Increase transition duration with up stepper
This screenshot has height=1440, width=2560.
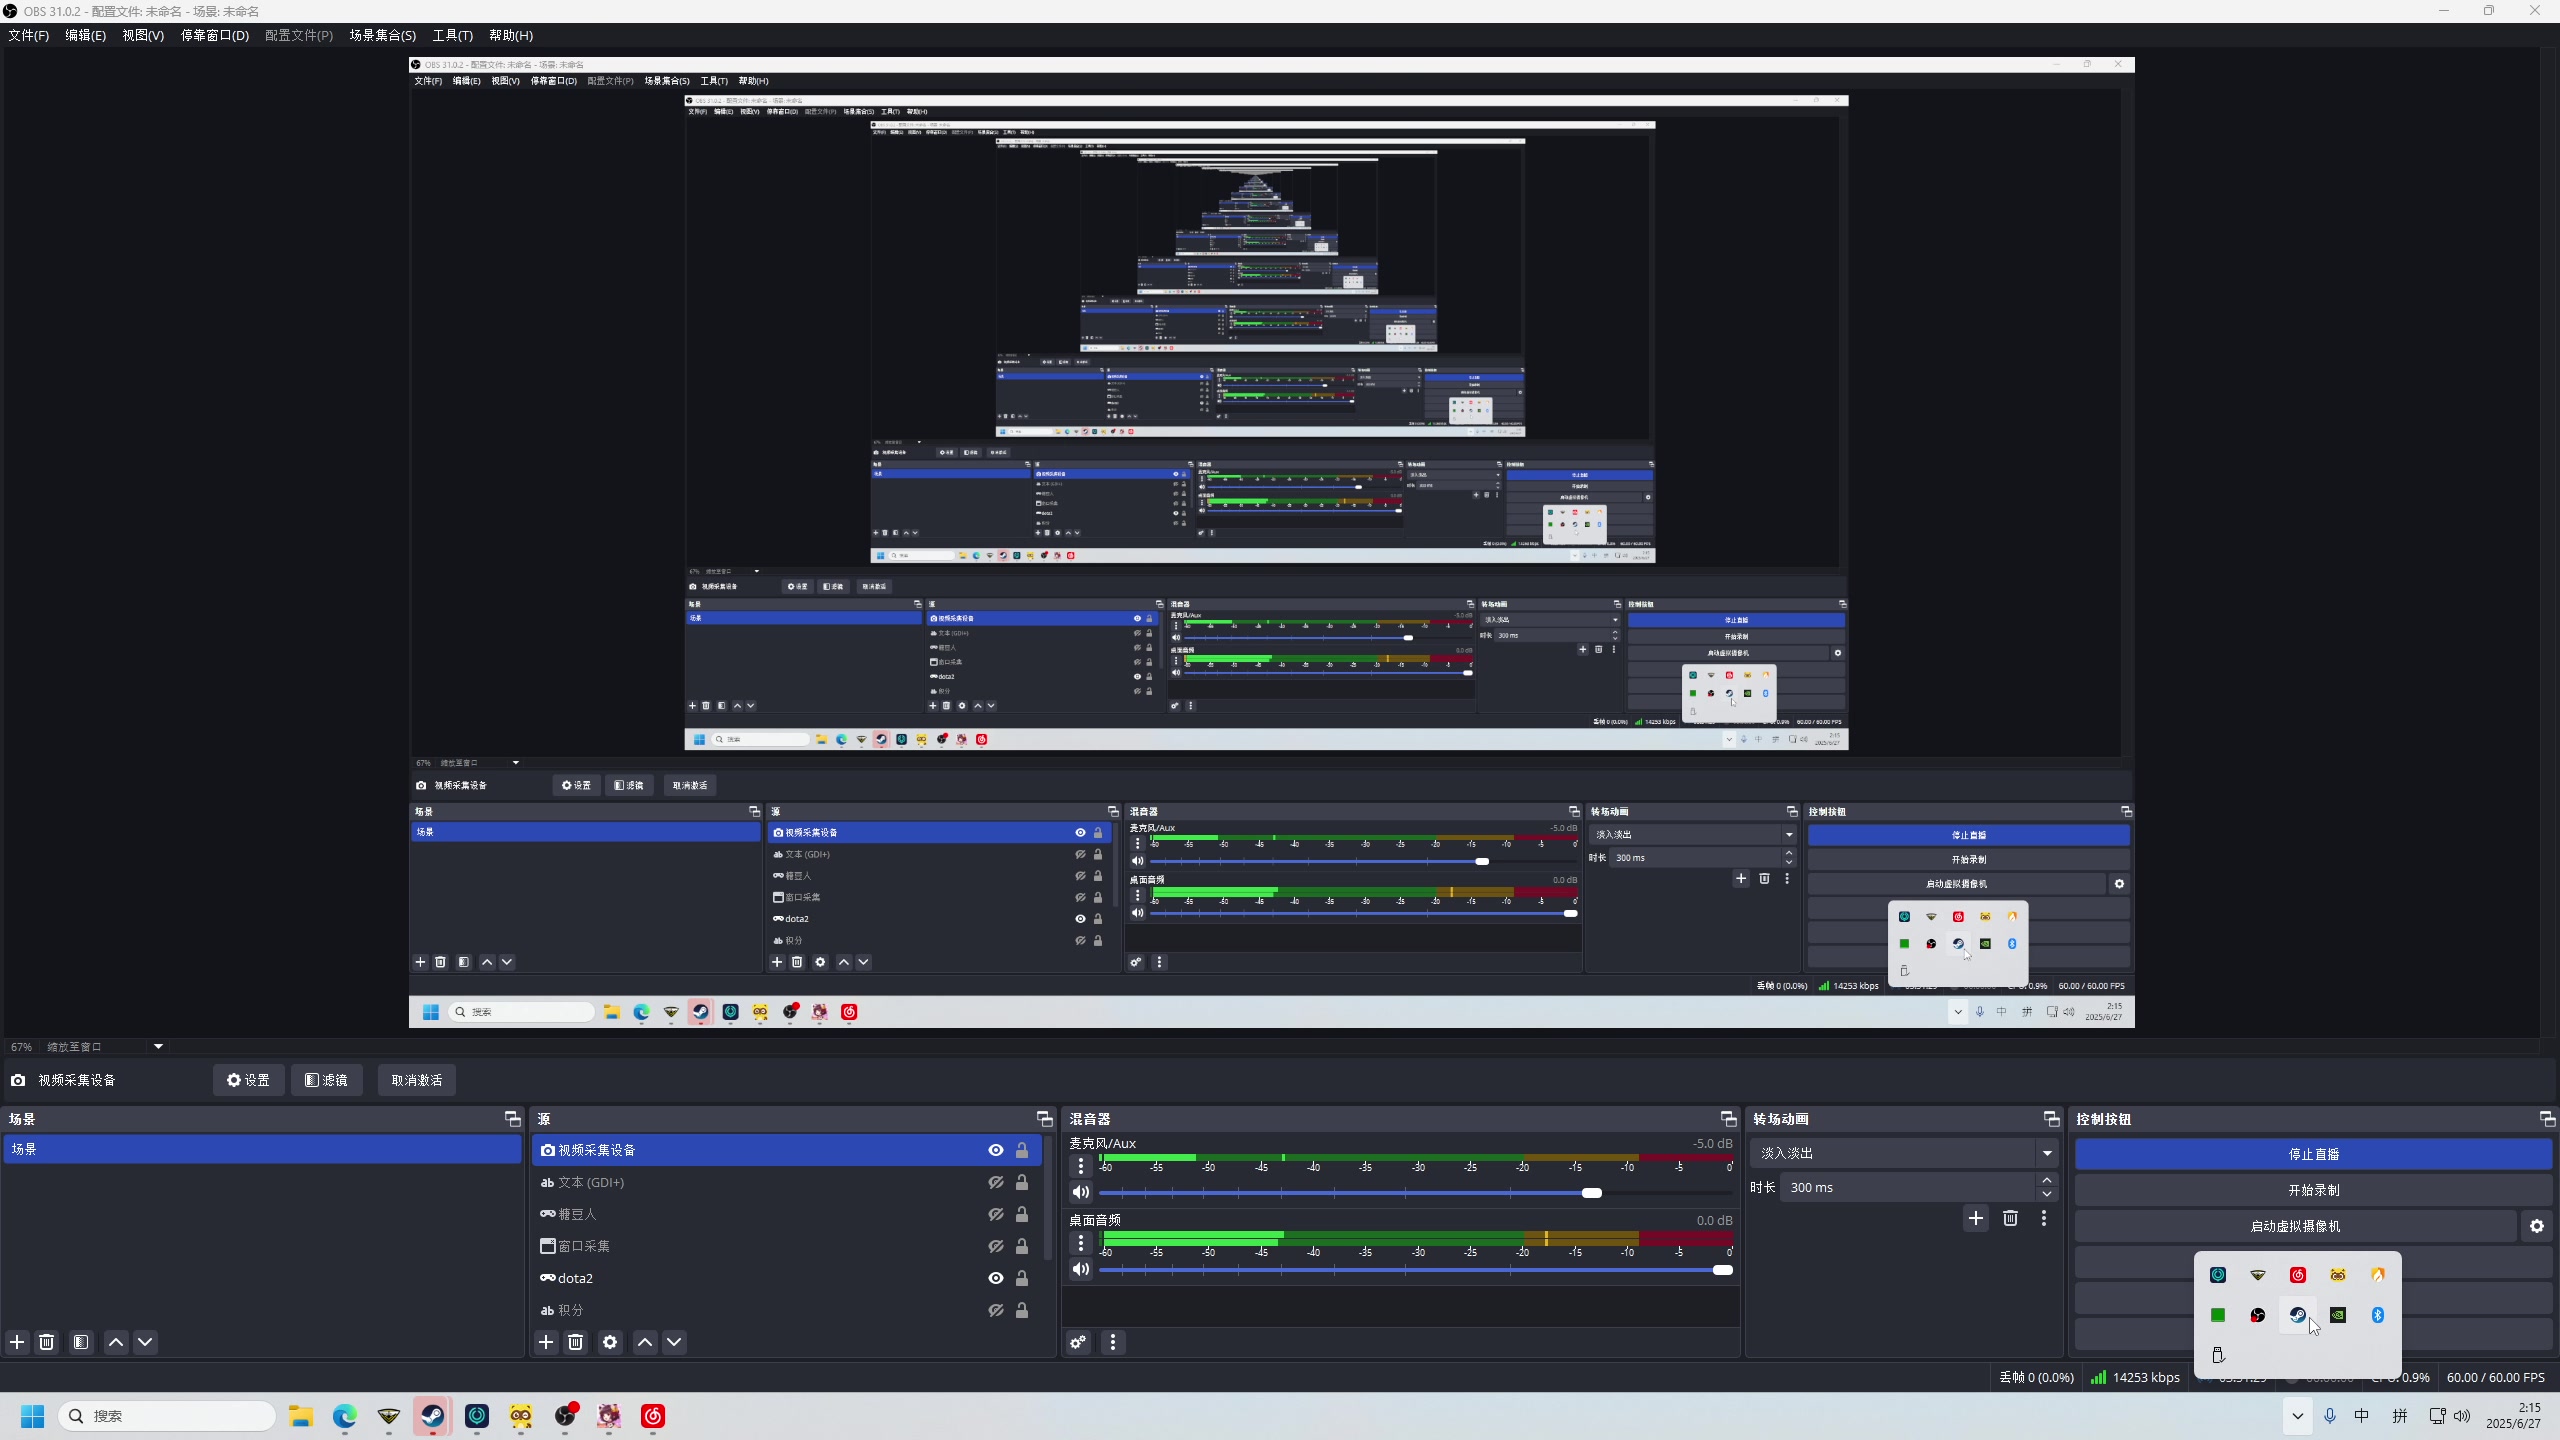(2047, 1180)
